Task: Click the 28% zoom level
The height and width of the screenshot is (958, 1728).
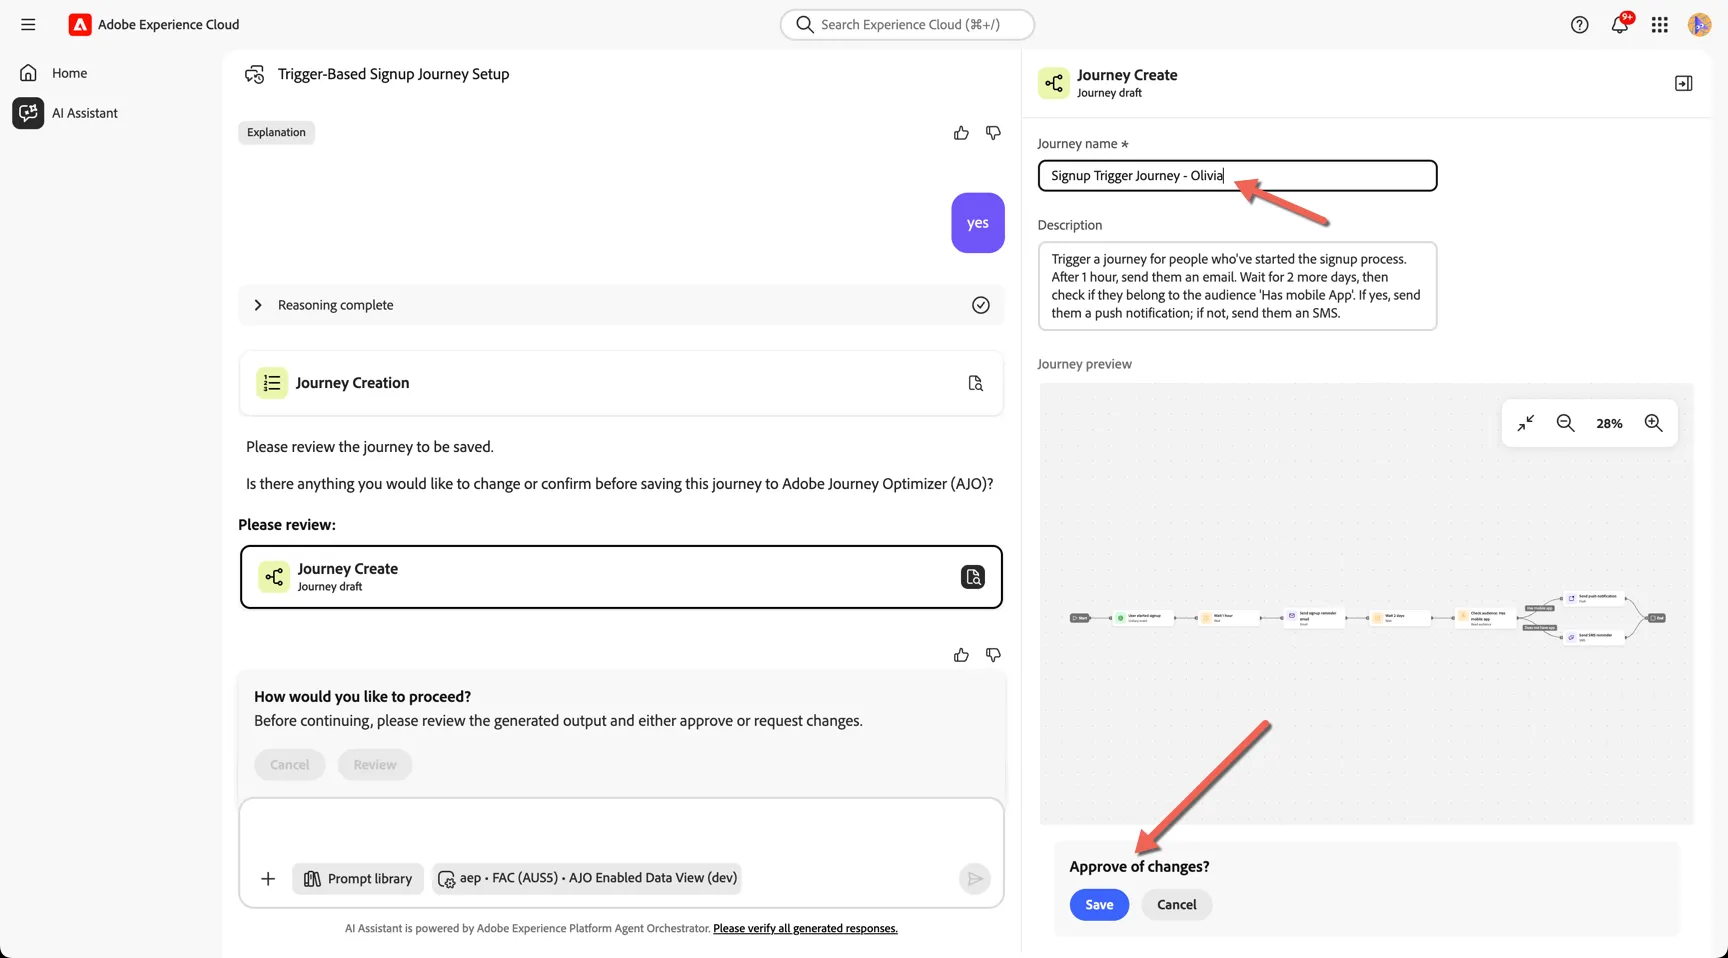Action: (1609, 424)
